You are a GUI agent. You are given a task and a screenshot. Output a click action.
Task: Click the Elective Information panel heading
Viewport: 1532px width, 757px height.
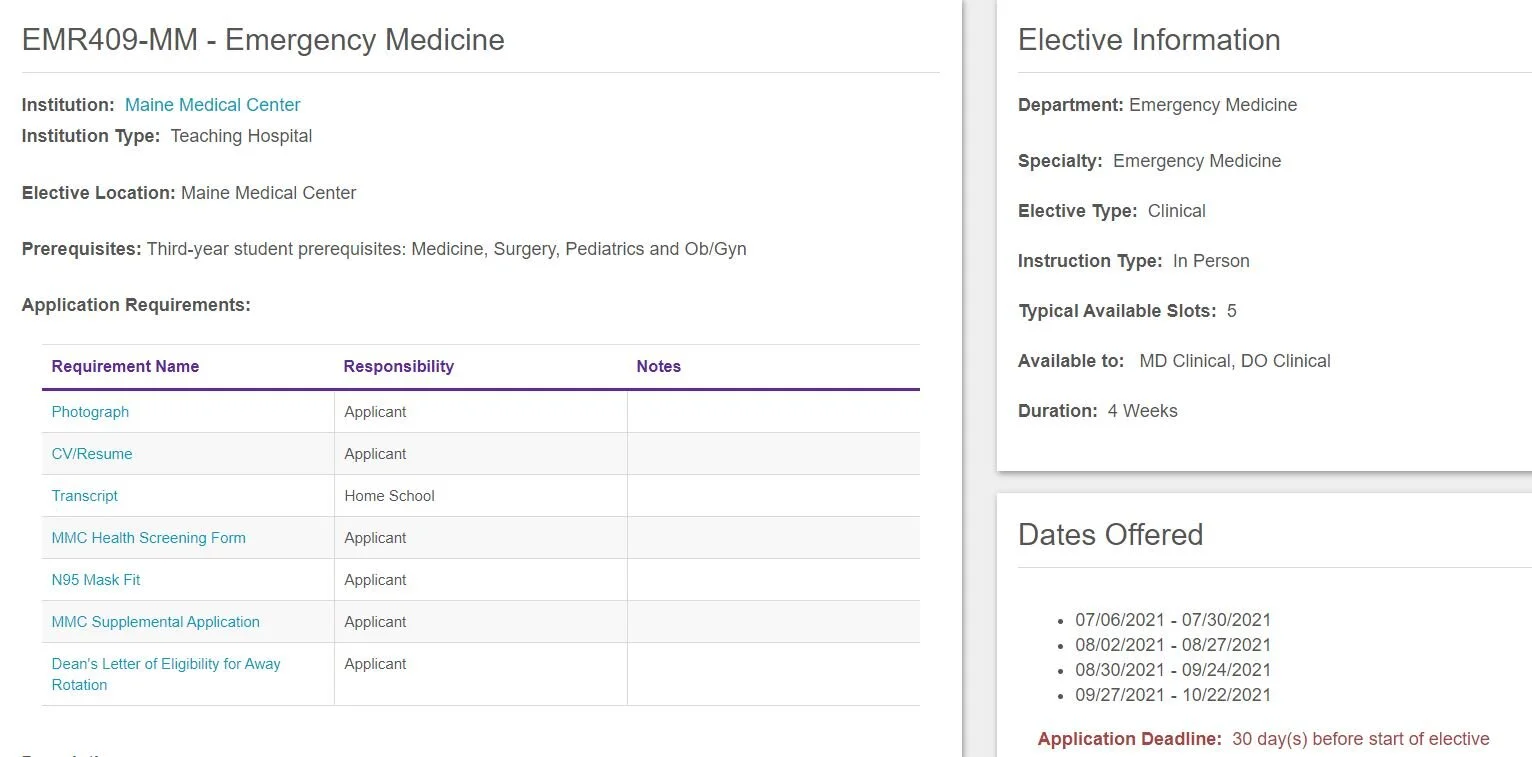[x=1149, y=40]
